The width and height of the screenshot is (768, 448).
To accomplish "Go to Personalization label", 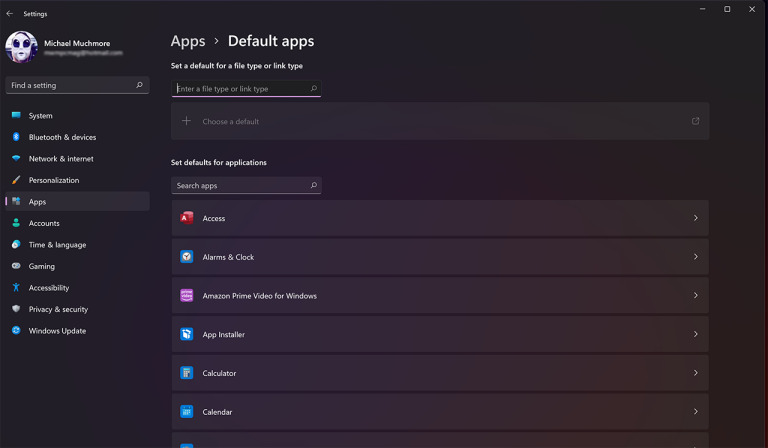I will pyautogui.click(x=54, y=180).
